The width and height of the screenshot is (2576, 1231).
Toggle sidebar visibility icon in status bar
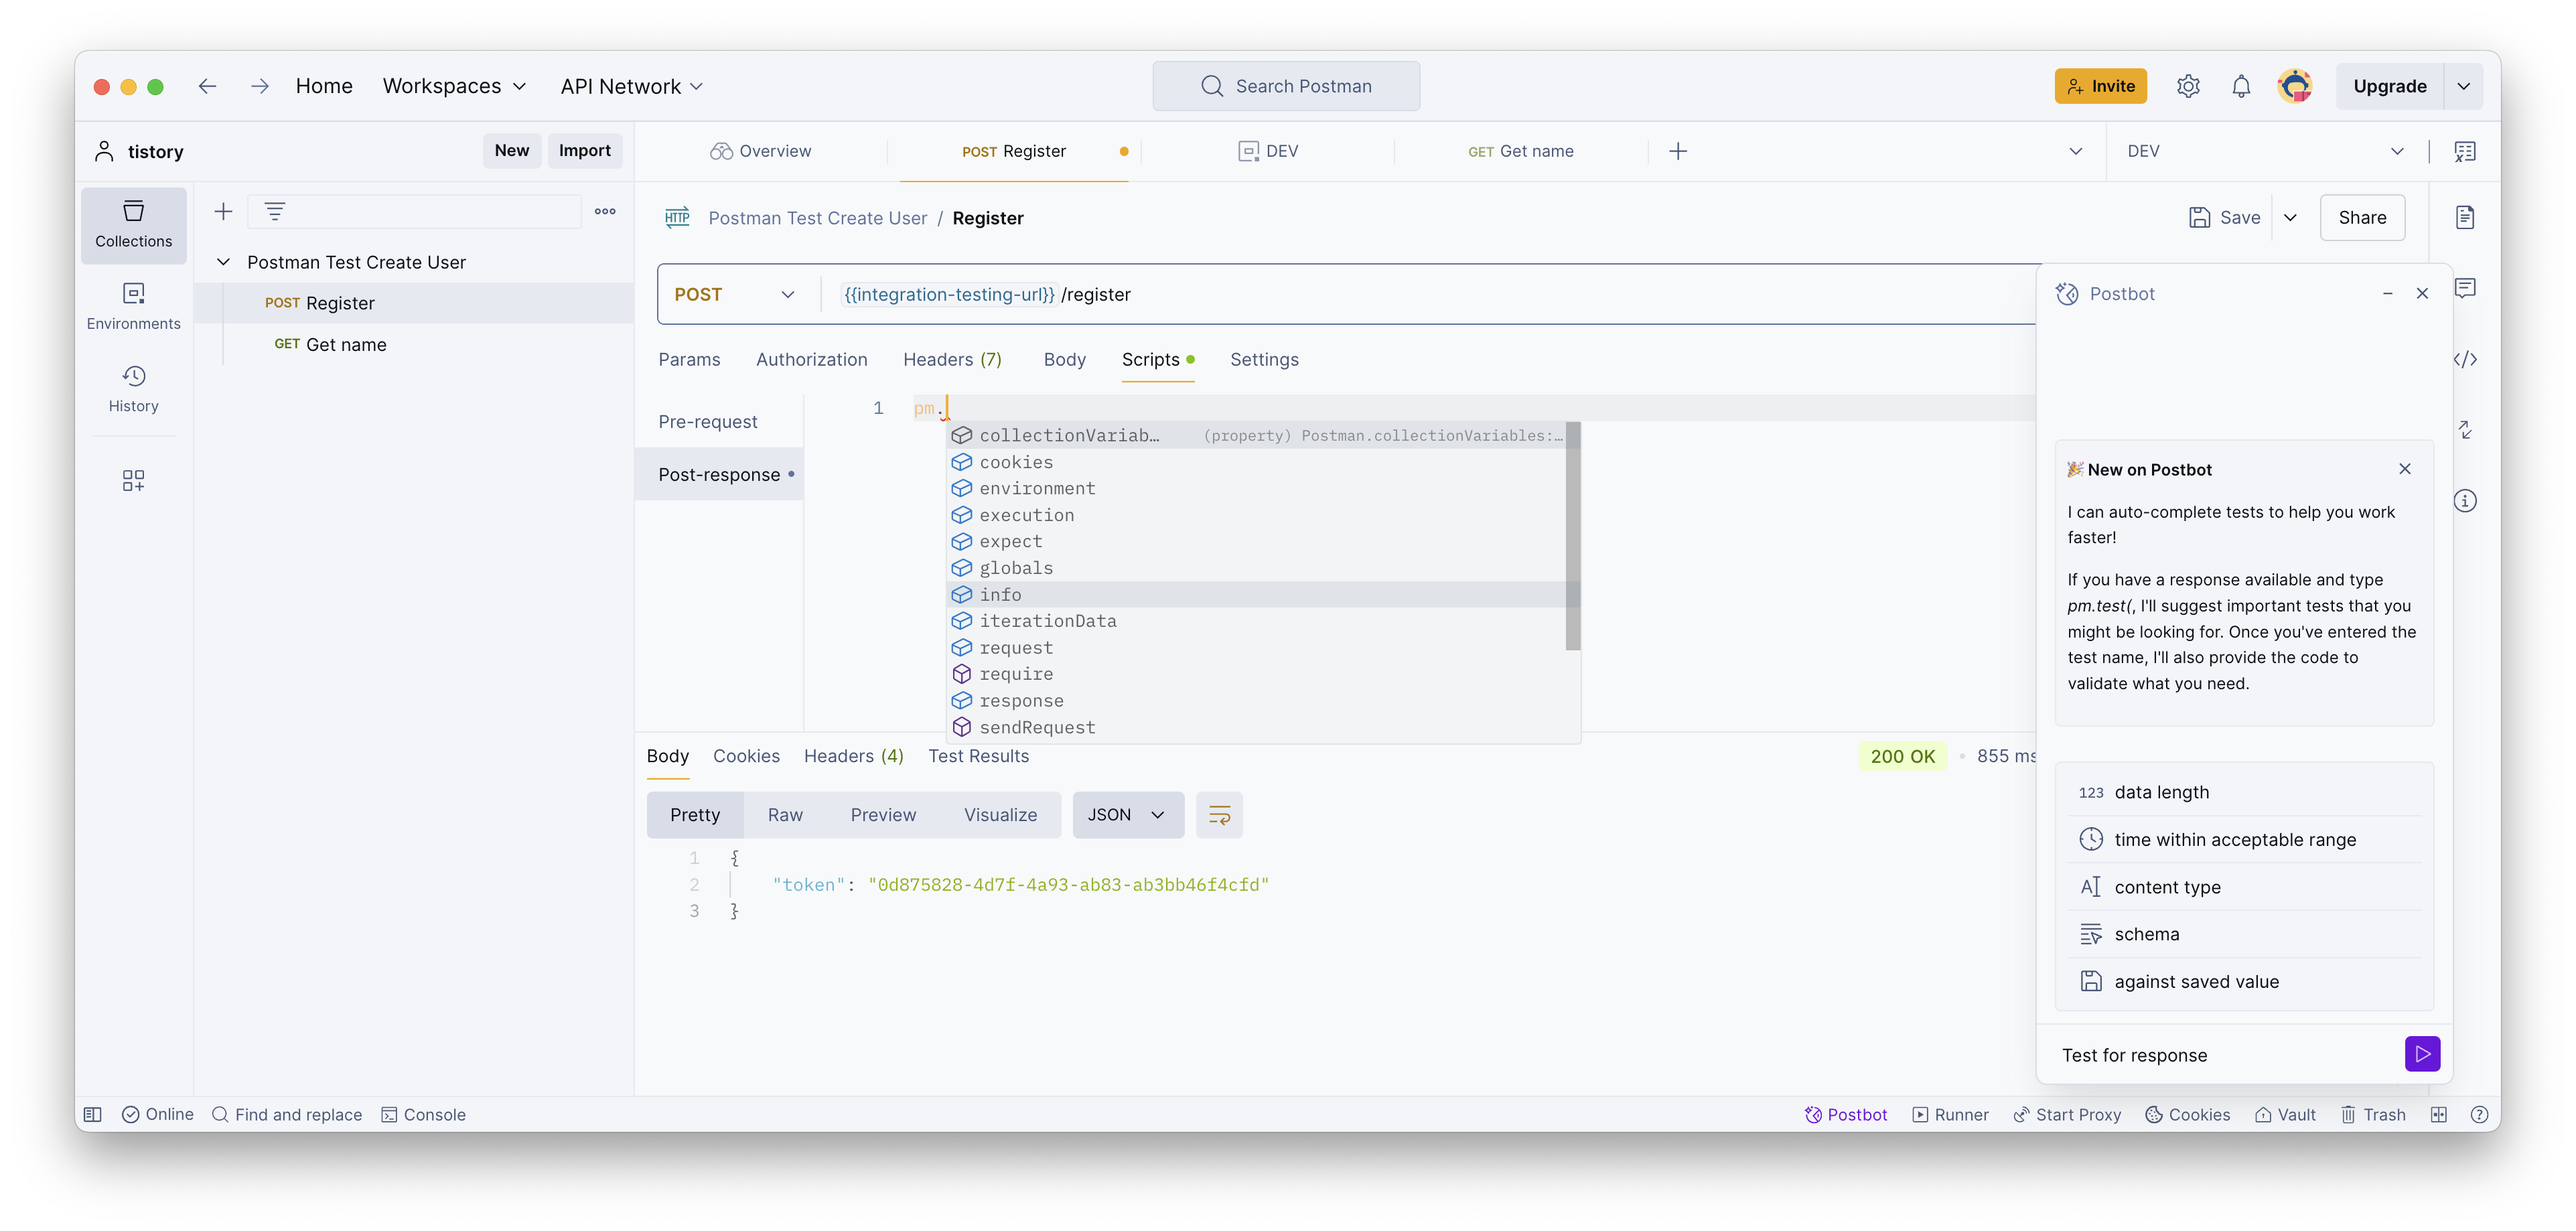pyautogui.click(x=93, y=1114)
